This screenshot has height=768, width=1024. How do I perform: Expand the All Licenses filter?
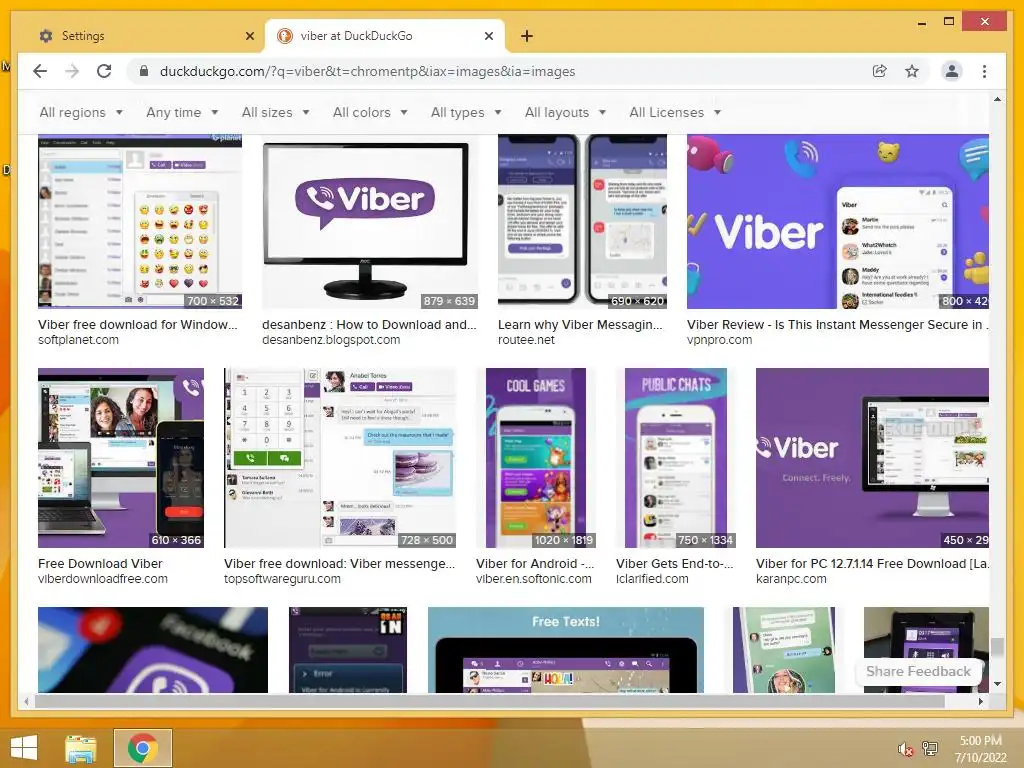click(675, 112)
